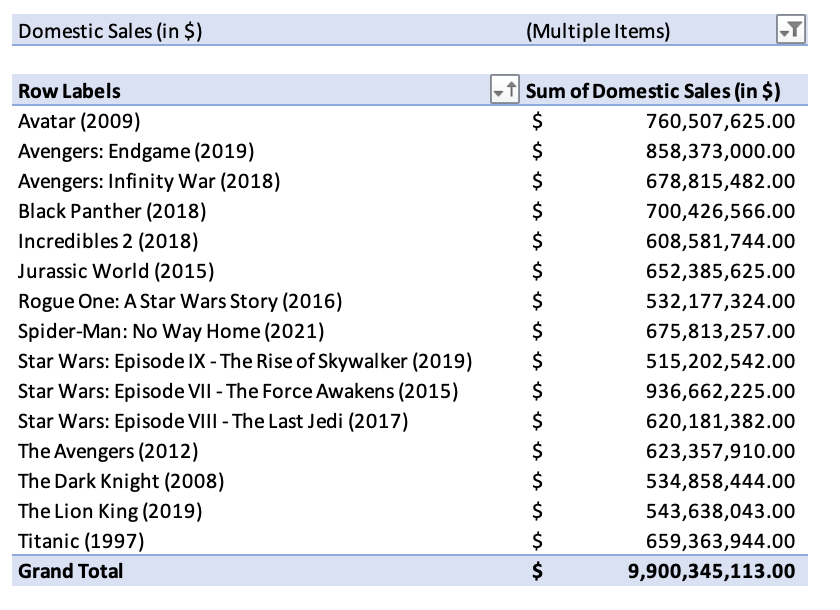Select The Dark Knight (2008) label
This screenshot has width=840, height=610.
[121, 481]
